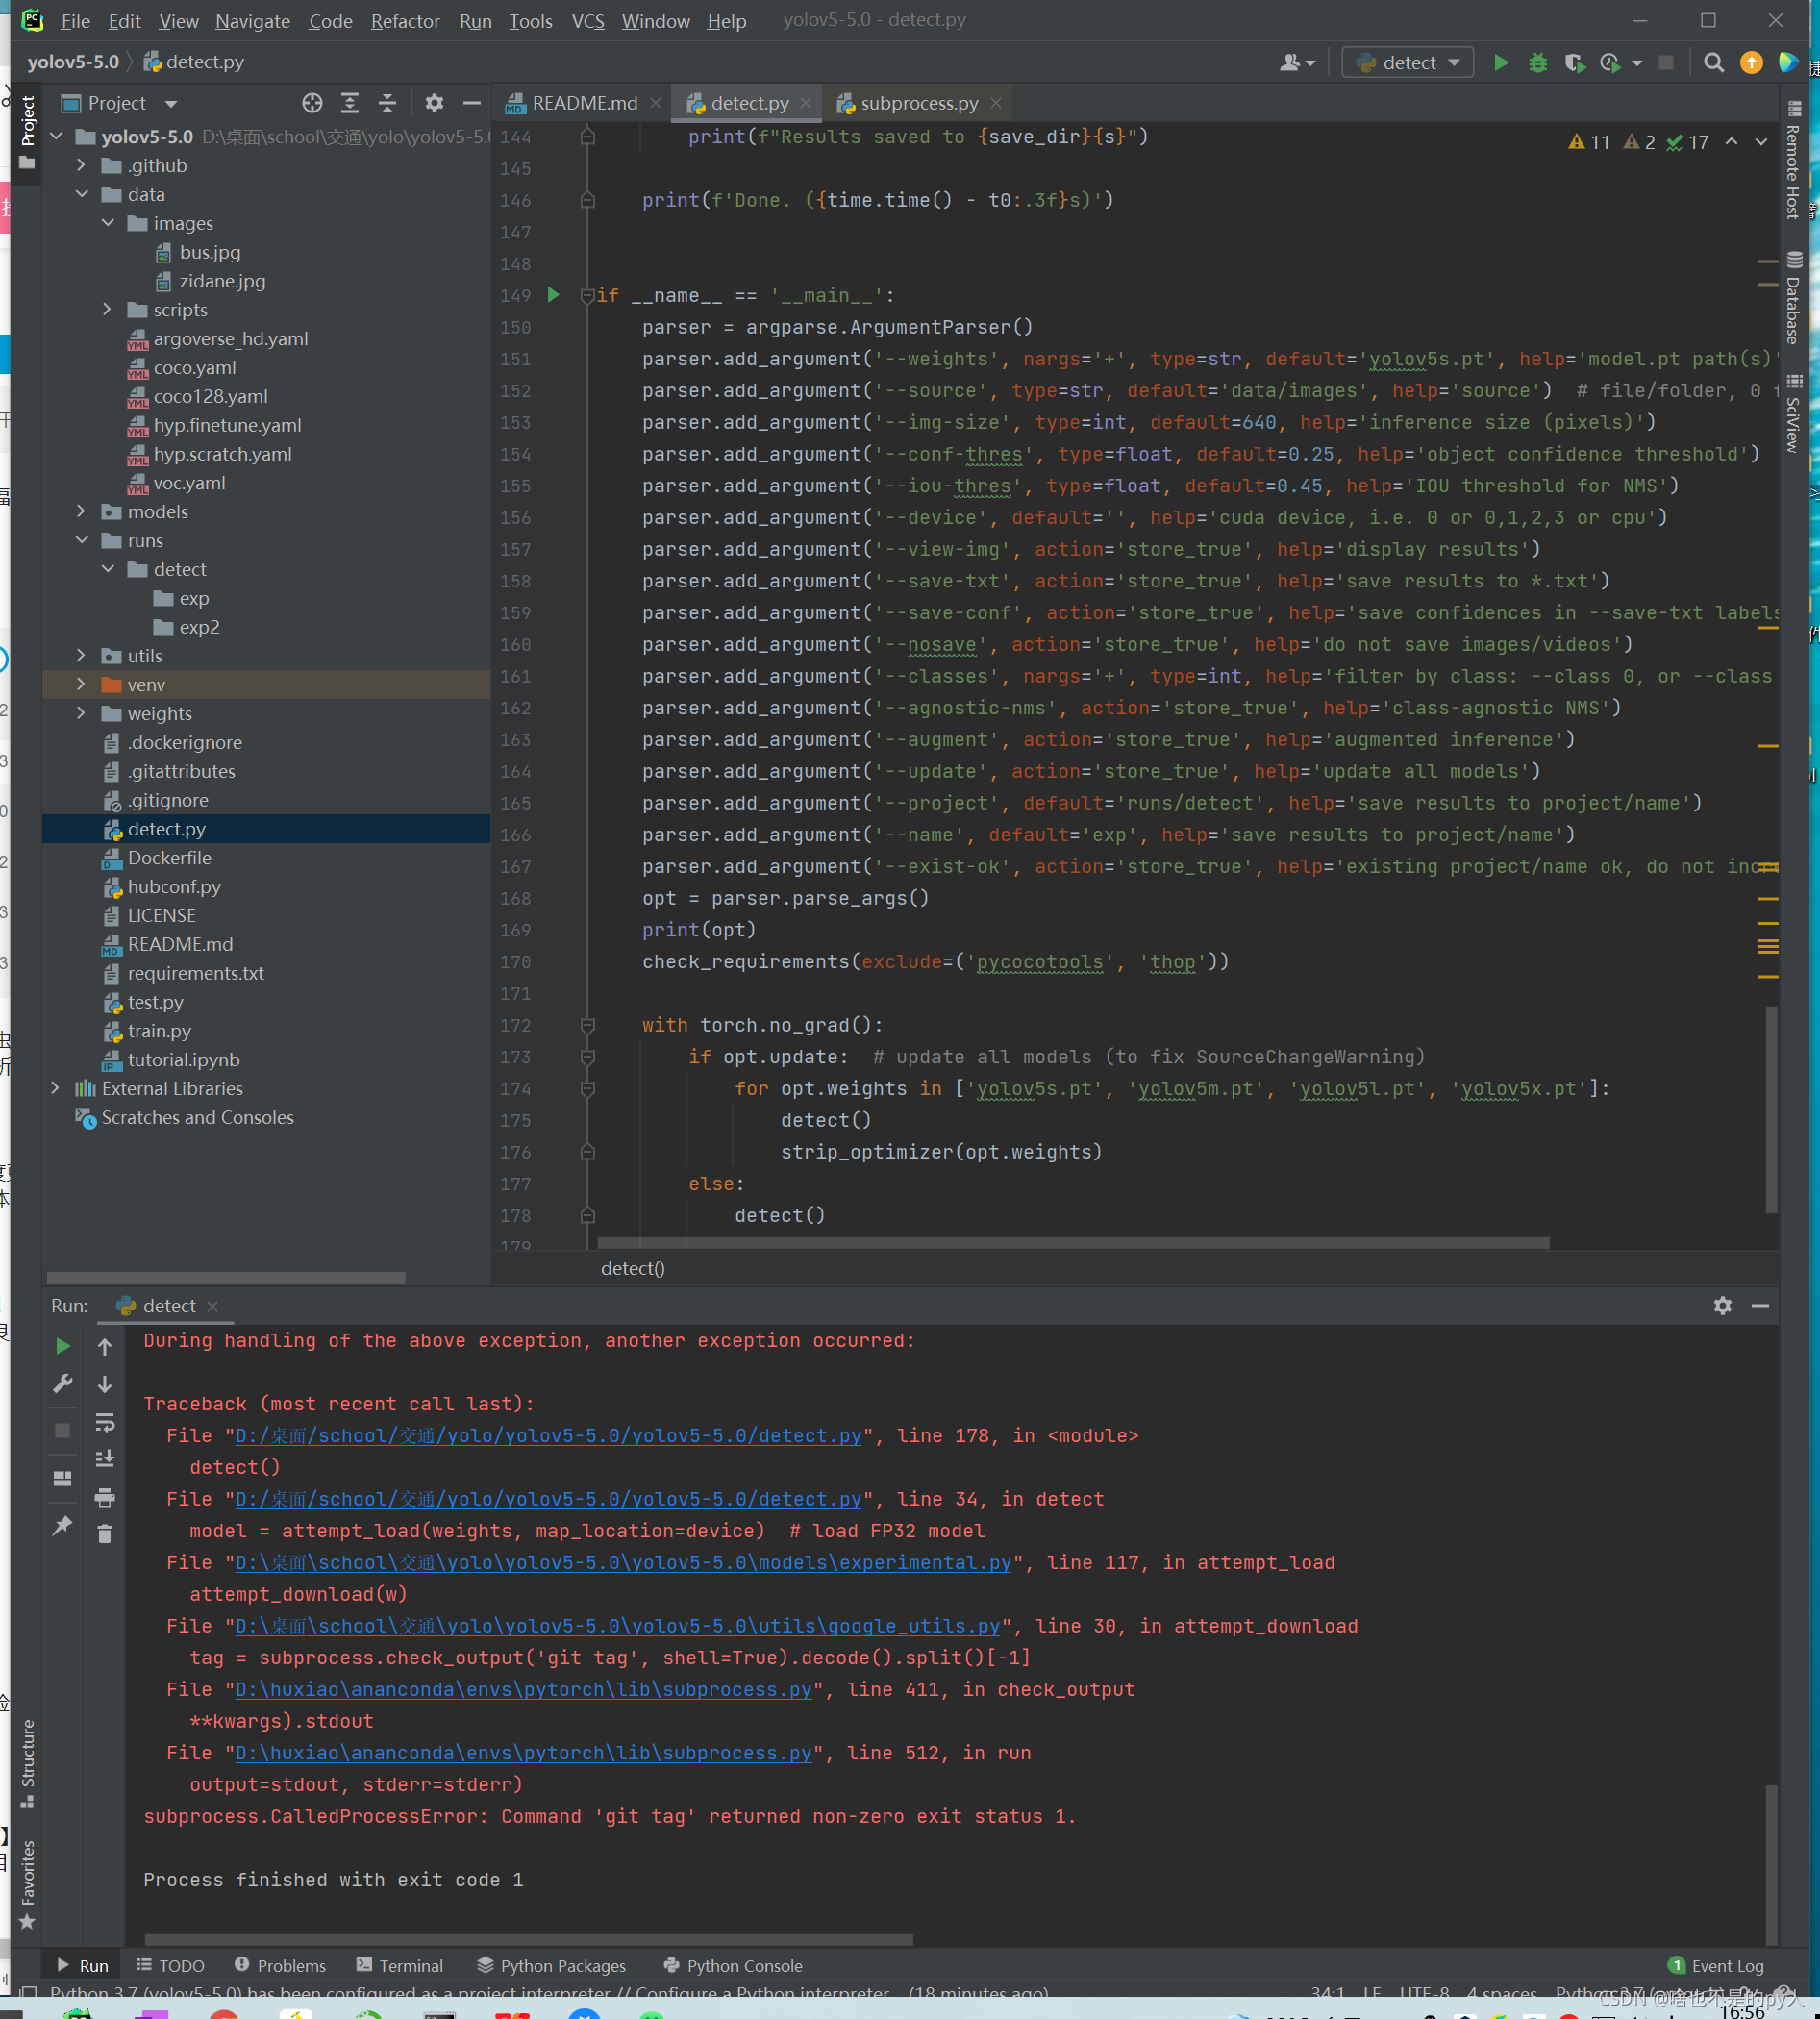Open the Refactor menu

405,20
